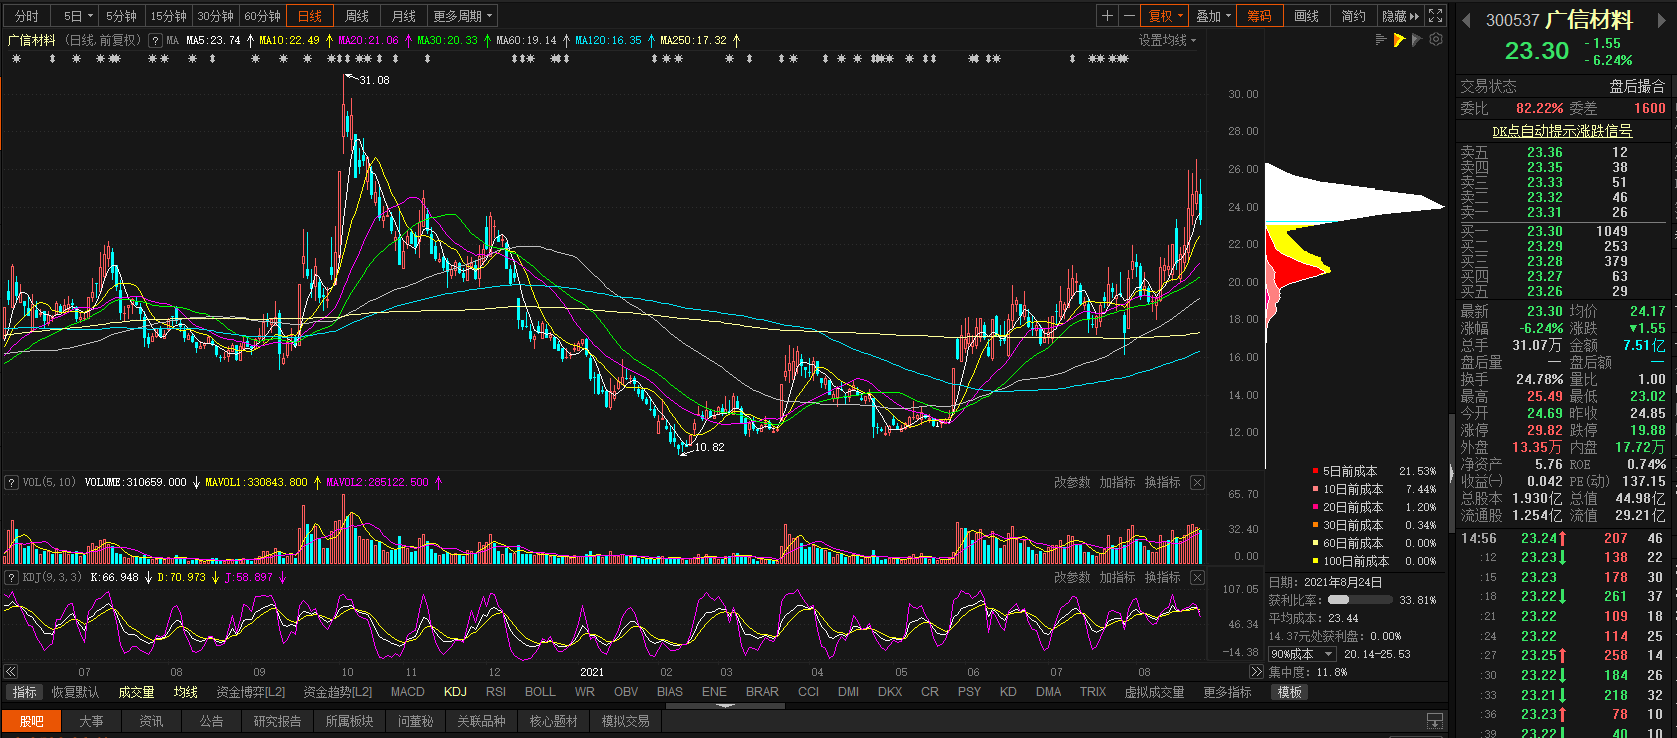Image resolution: width=1677 pixels, height=738 pixels.
Task: Open 复权 adjustment dropdown
Action: (1166, 16)
